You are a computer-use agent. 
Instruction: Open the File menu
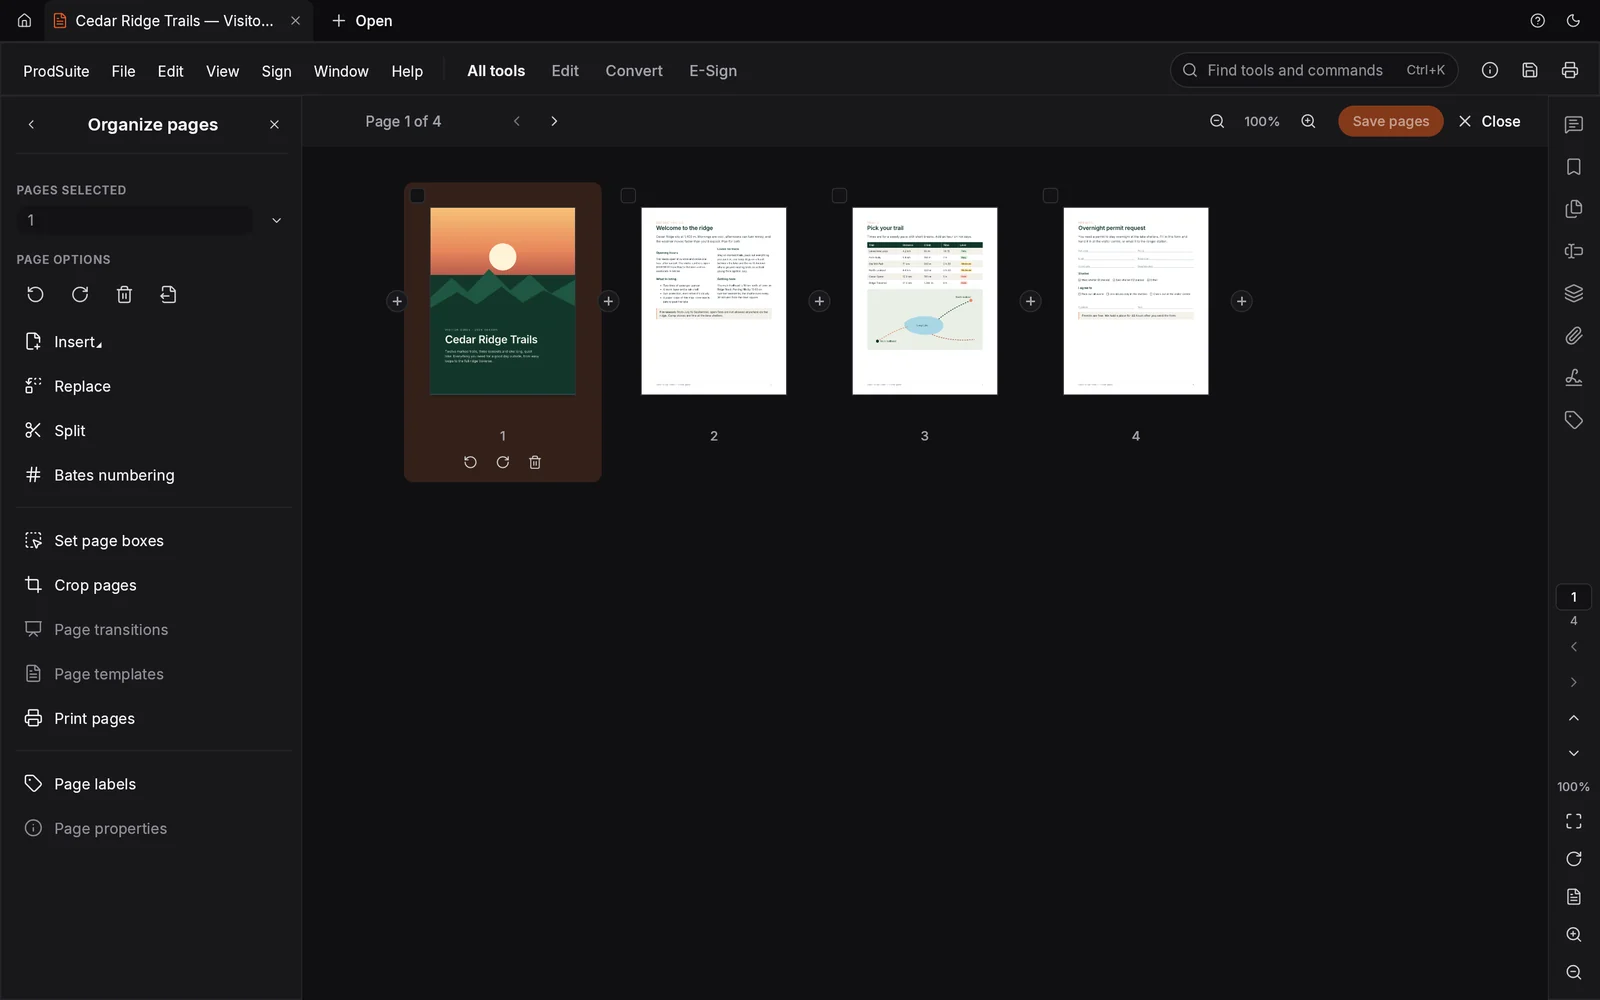[123, 71]
